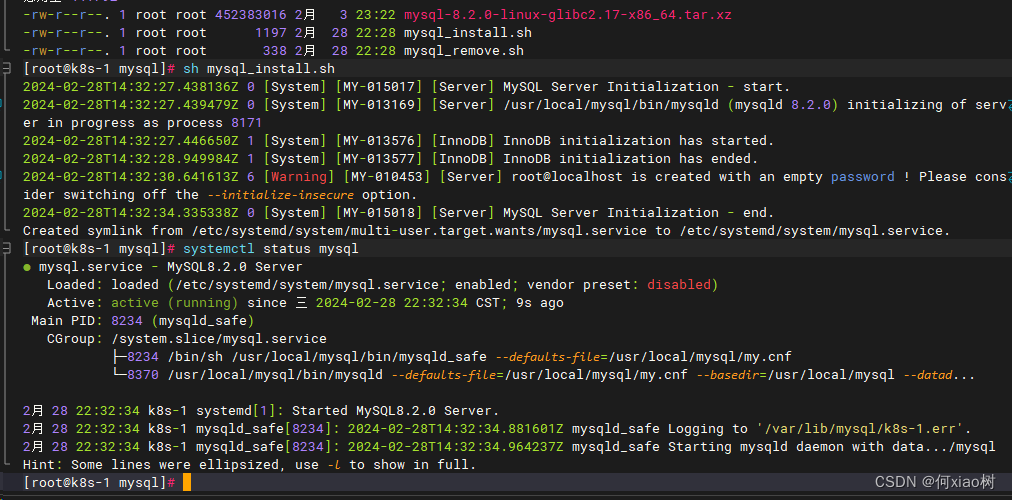
Task: Click the mysql_remove.sh file name
Action: [x=463, y=50]
